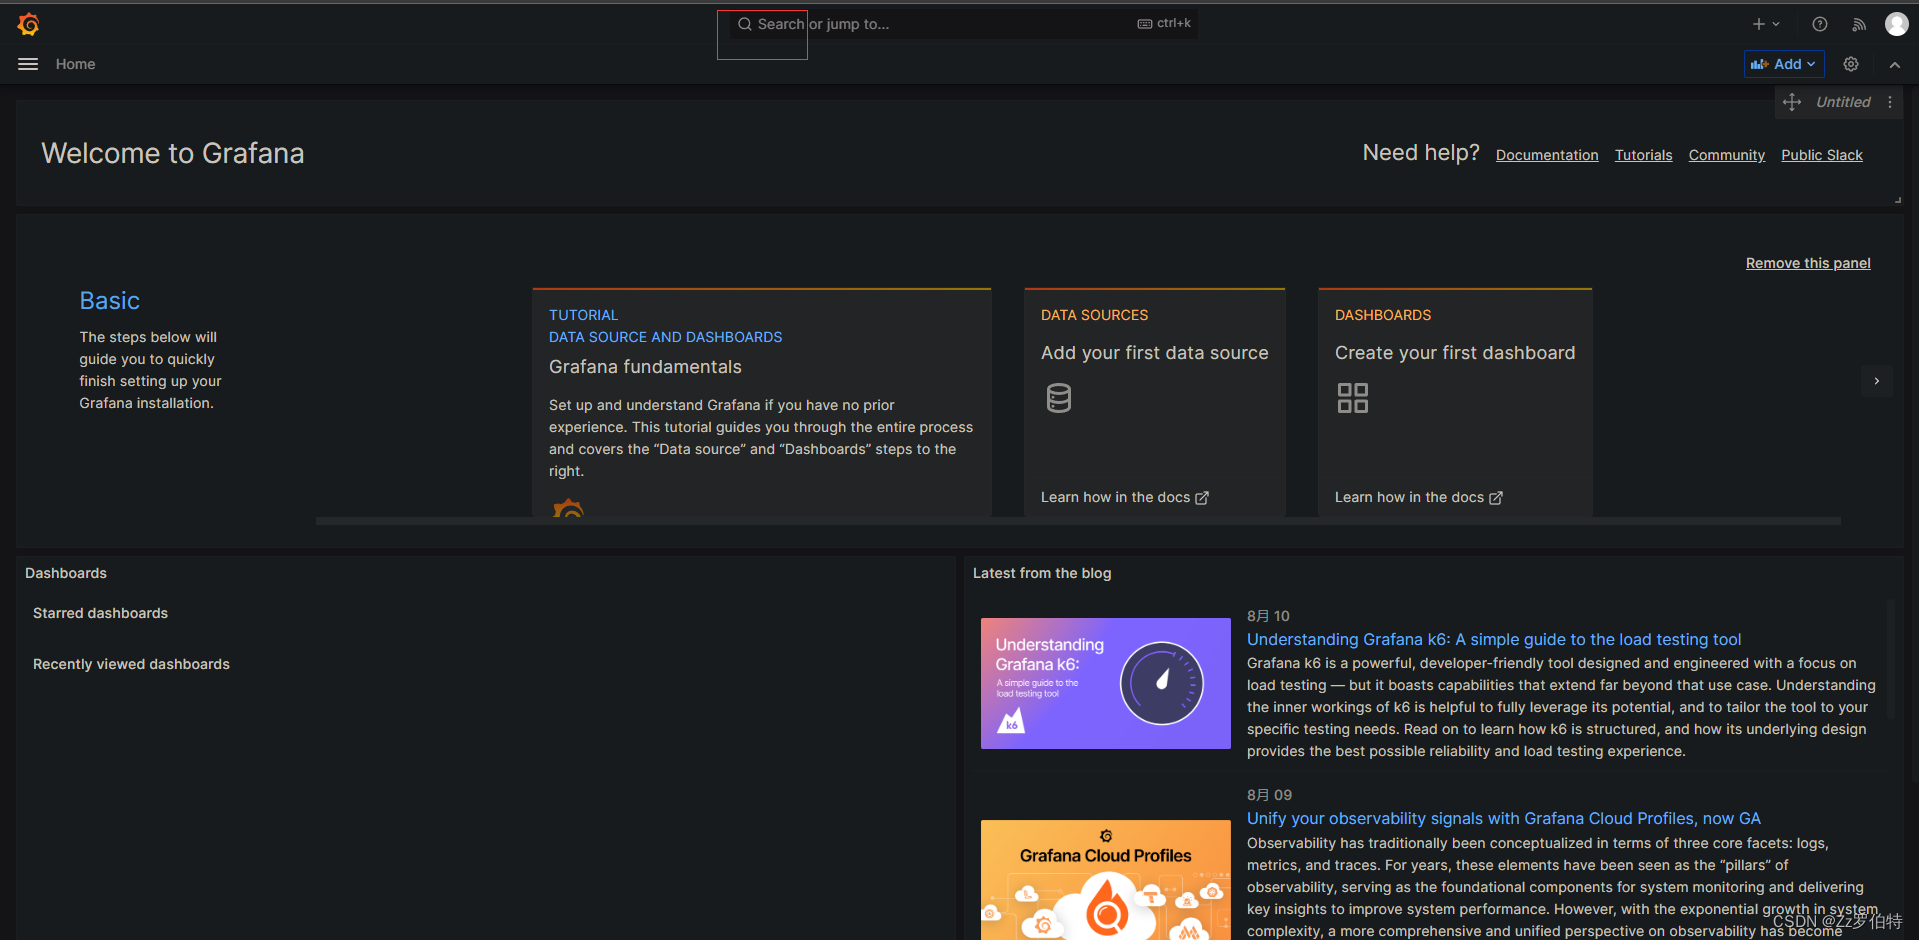Collapse the top toolbar with chevron
1919x940 pixels.
point(1894,64)
